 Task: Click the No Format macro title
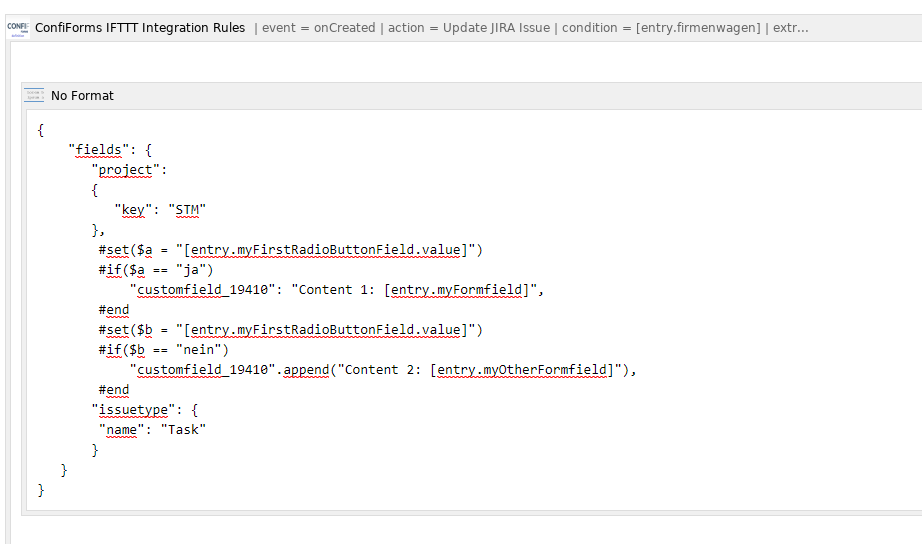pyautogui.click(x=82, y=95)
